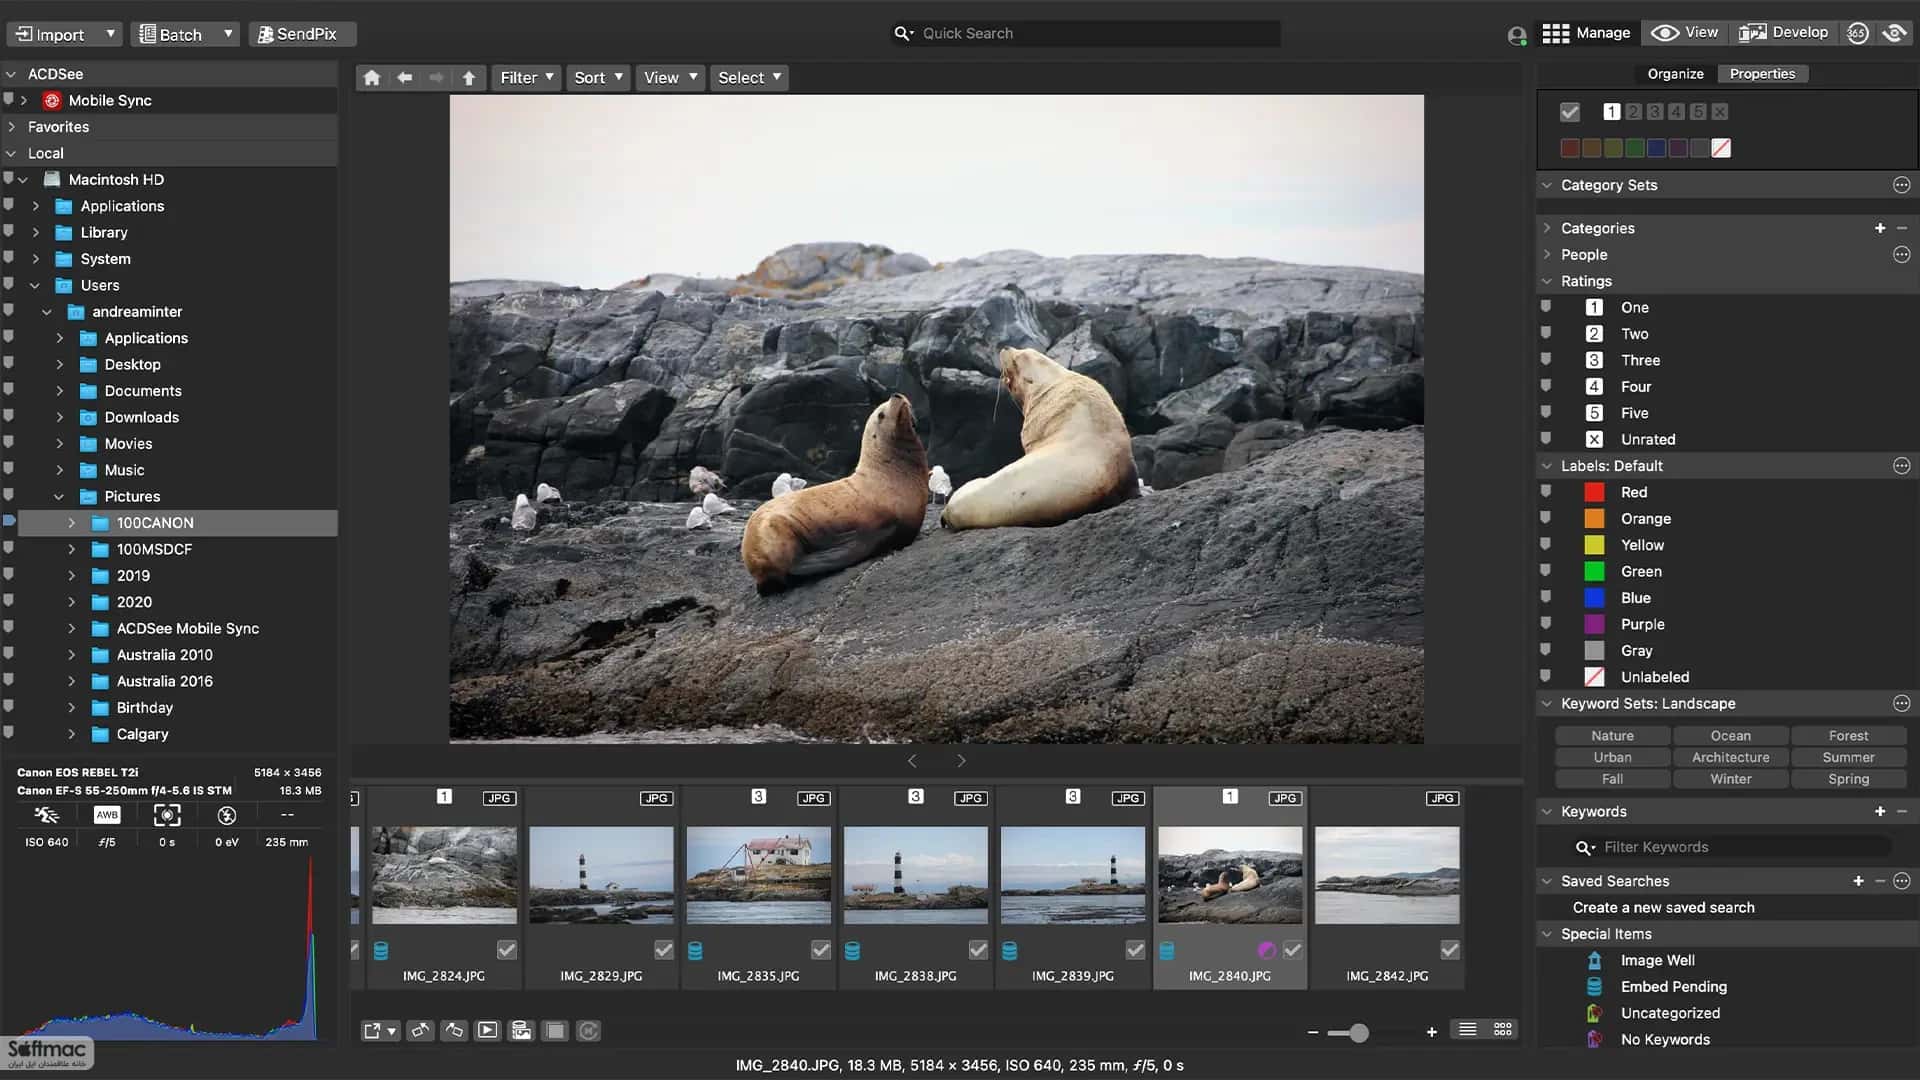
Task: Apply the Architecture keyword button
Action: tap(1730, 758)
